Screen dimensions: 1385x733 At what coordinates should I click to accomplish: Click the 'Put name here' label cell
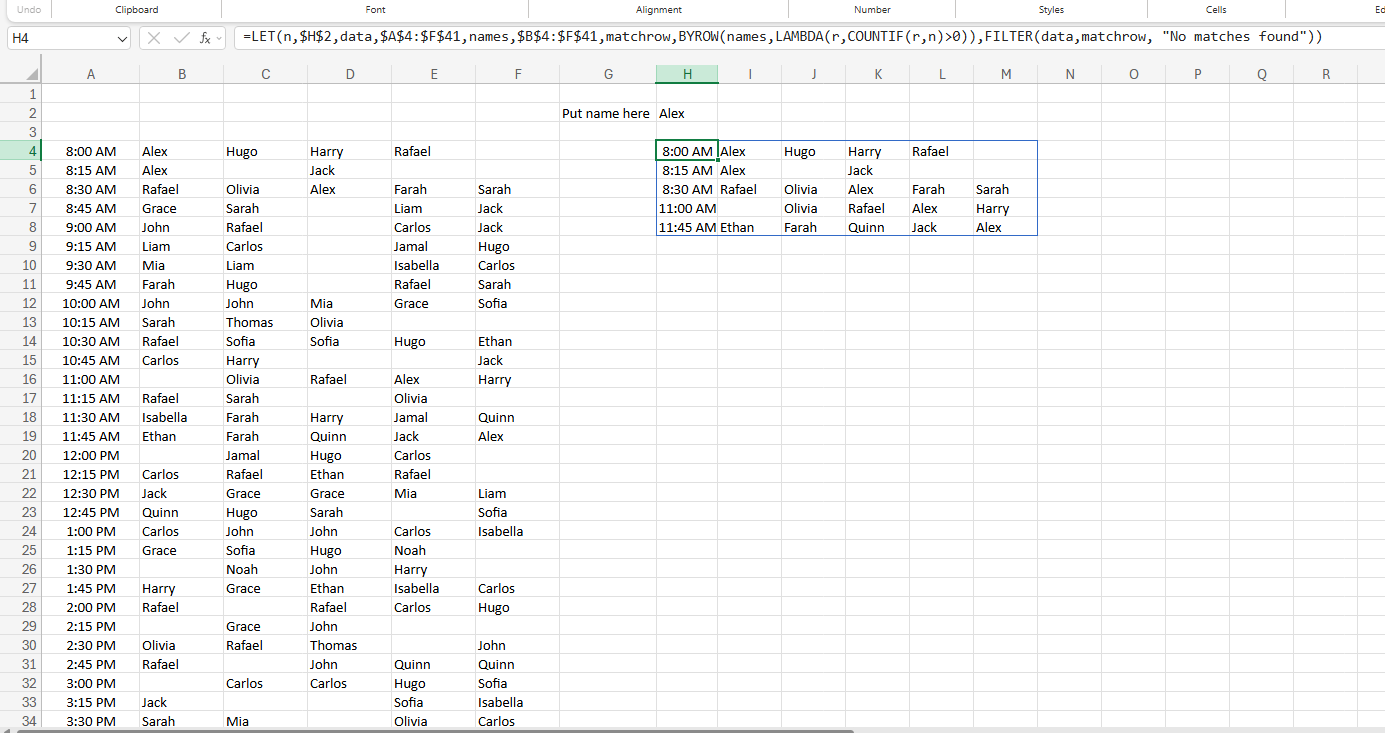click(x=606, y=113)
